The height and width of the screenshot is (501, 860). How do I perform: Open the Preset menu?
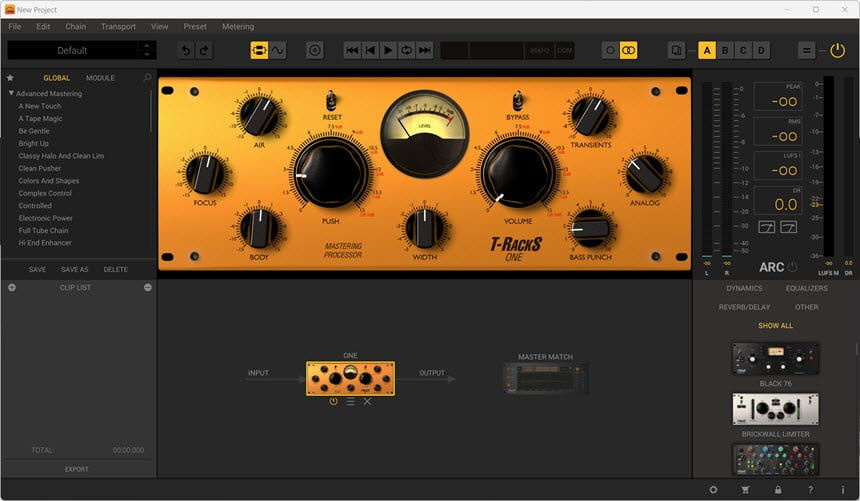click(195, 26)
